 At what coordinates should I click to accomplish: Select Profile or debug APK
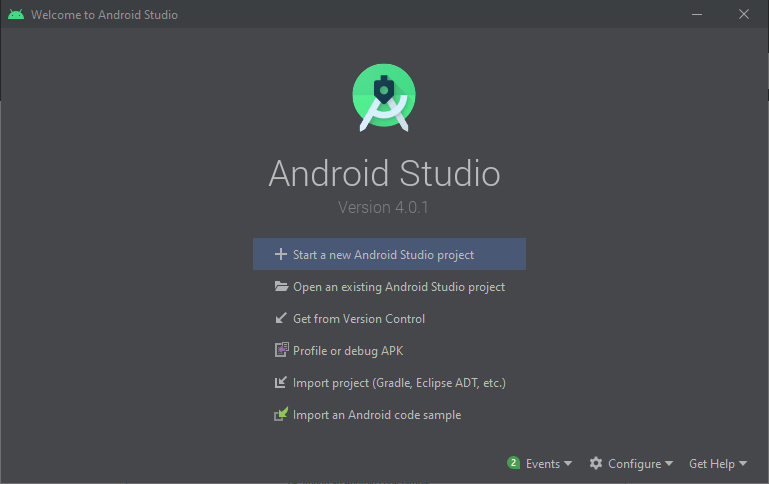(x=389, y=350)
